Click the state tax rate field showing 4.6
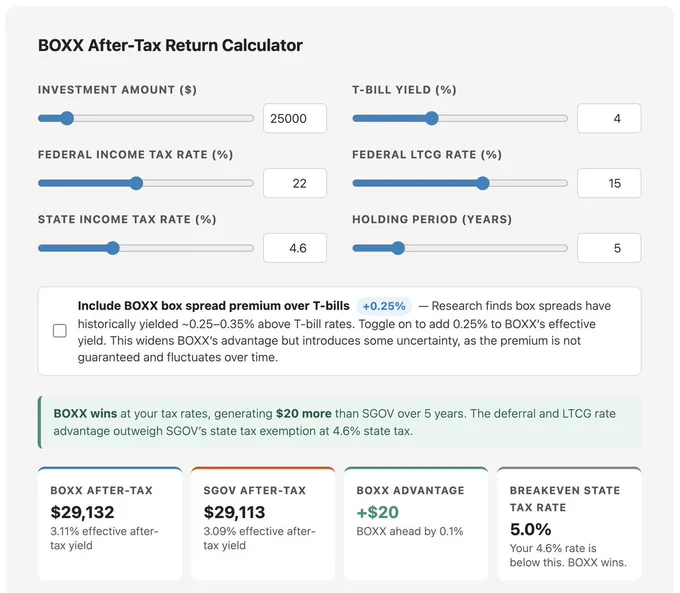 pyautogui.click(x=295, y=248)
